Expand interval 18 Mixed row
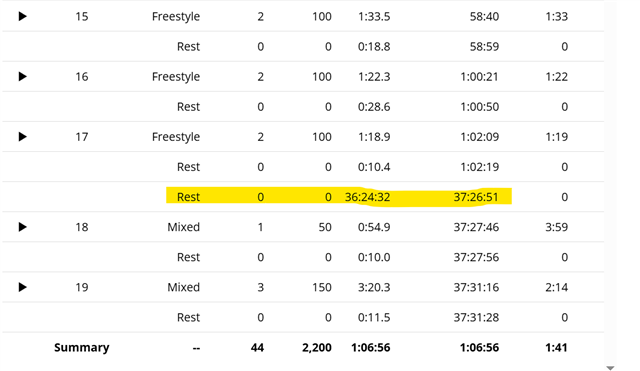The height and width of the screenshot is (371, 640). coord(22,227)
